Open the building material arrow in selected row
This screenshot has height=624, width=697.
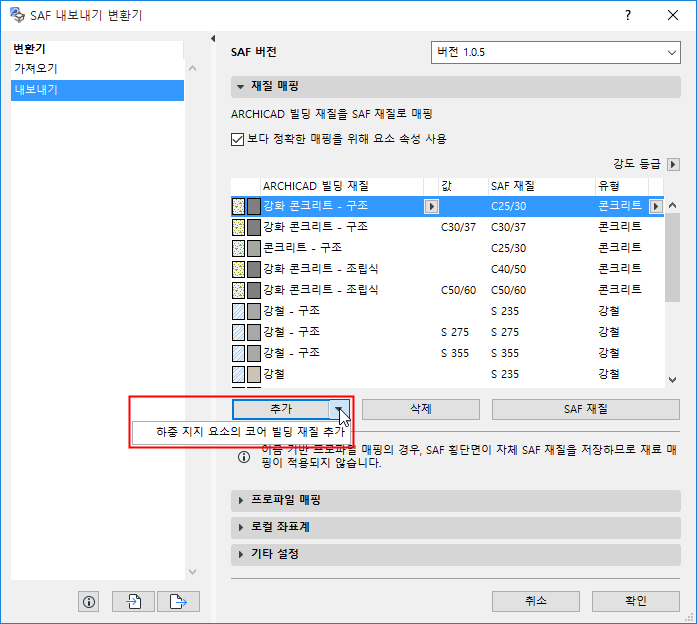pyautogui.click(x=431, y=207)
